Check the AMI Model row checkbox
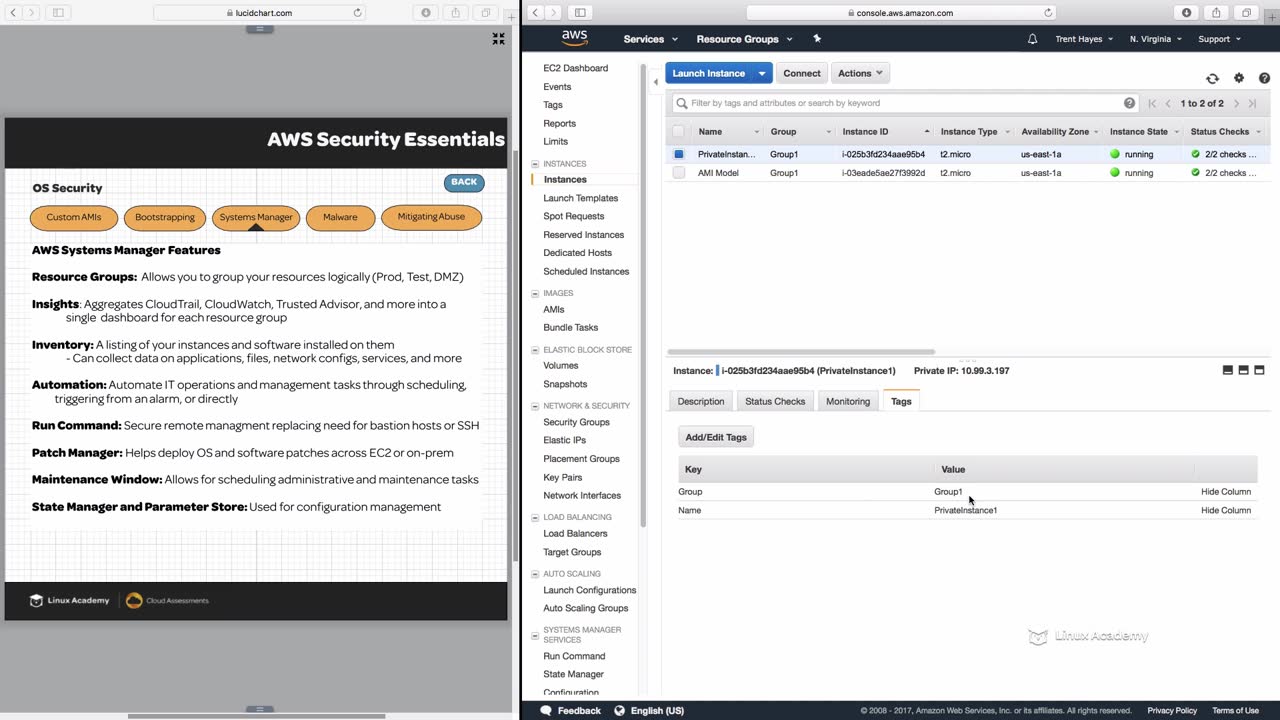 point(679,173)
